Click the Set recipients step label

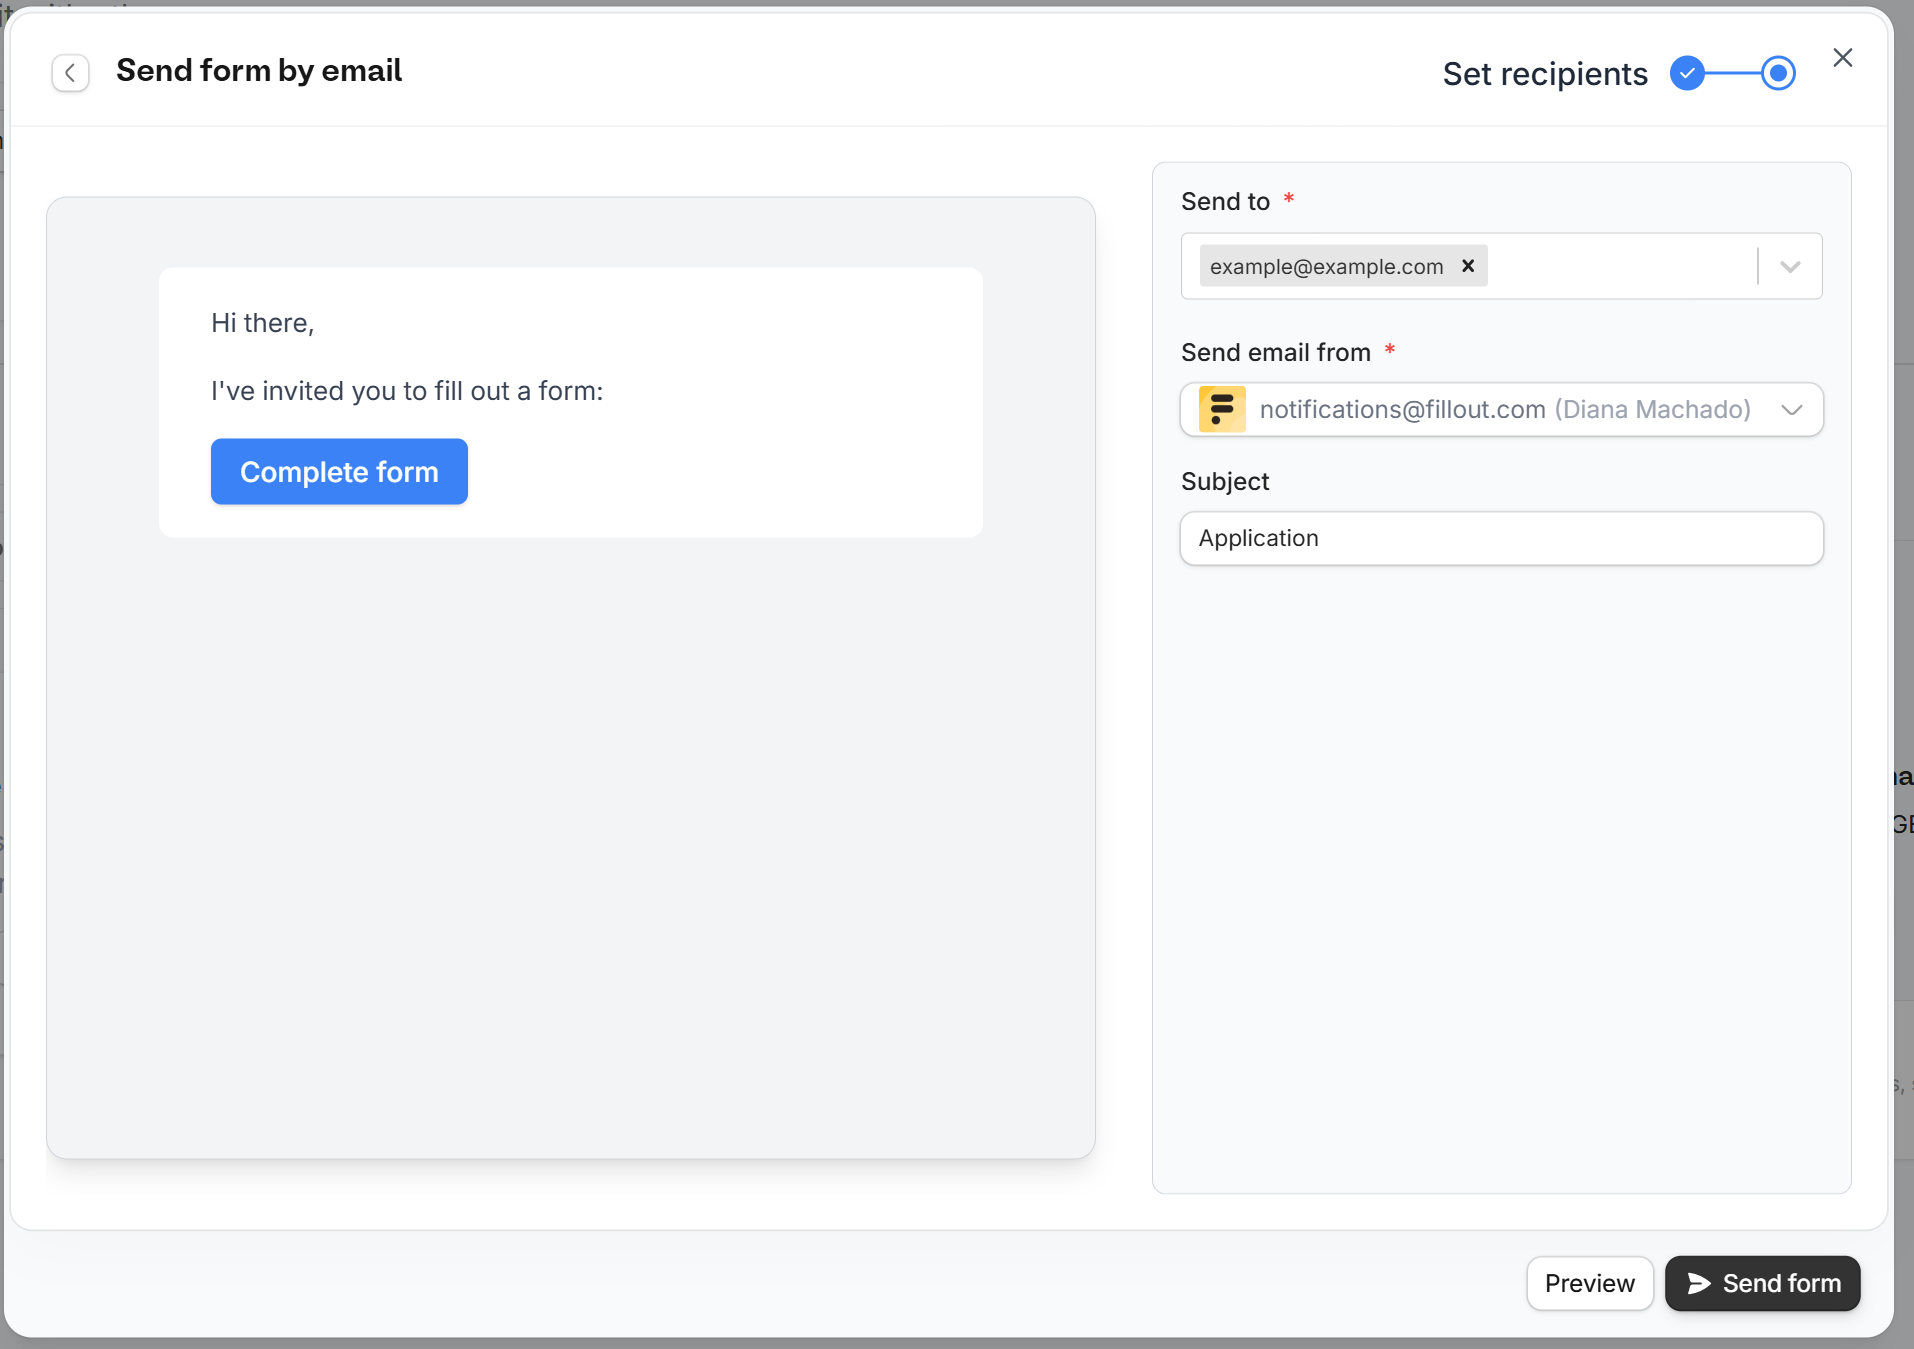pos(1544,74)
